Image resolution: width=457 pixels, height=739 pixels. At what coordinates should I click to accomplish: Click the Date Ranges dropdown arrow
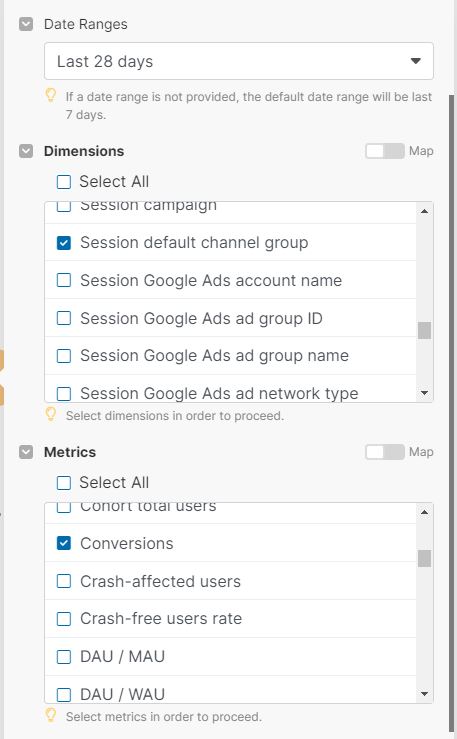416,61
